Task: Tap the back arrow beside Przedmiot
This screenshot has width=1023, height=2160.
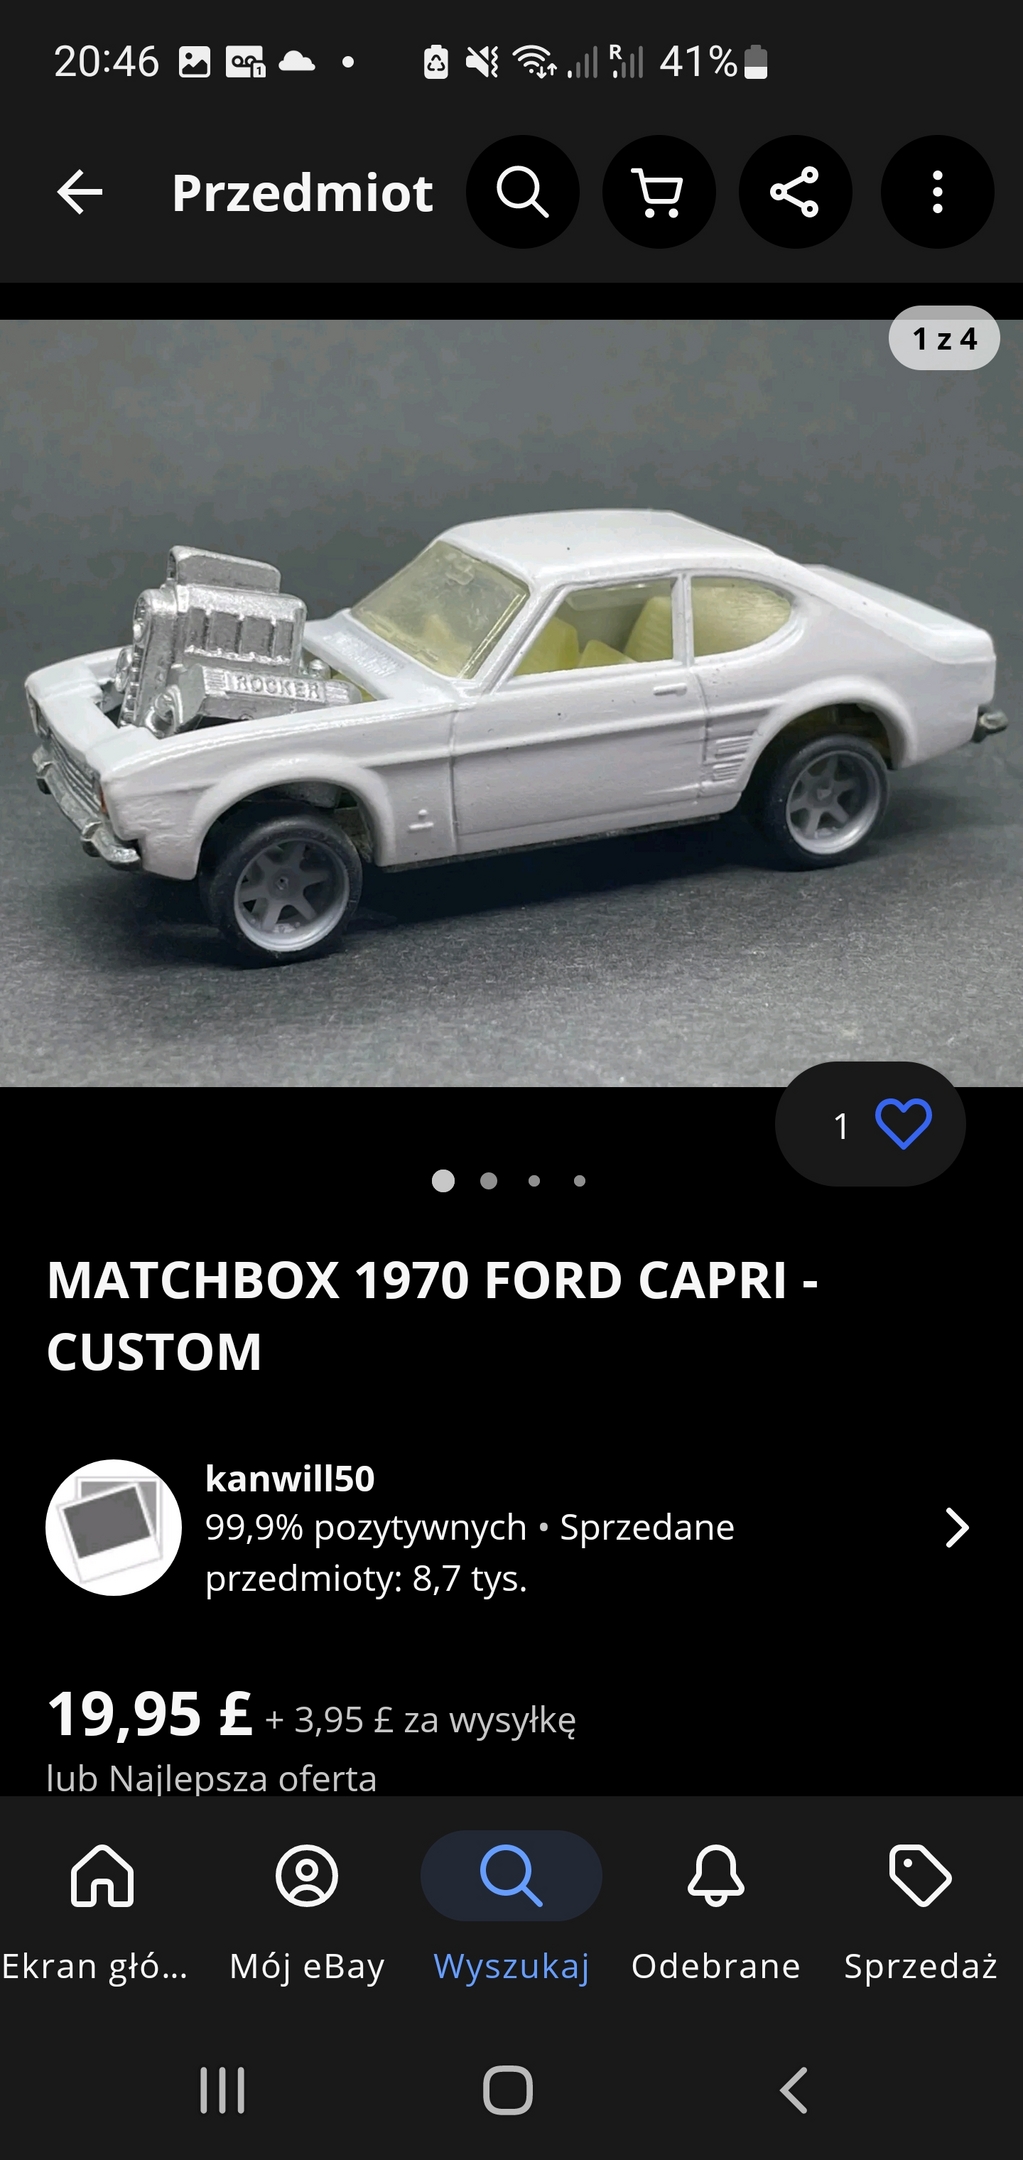Action: click(80, 192)
